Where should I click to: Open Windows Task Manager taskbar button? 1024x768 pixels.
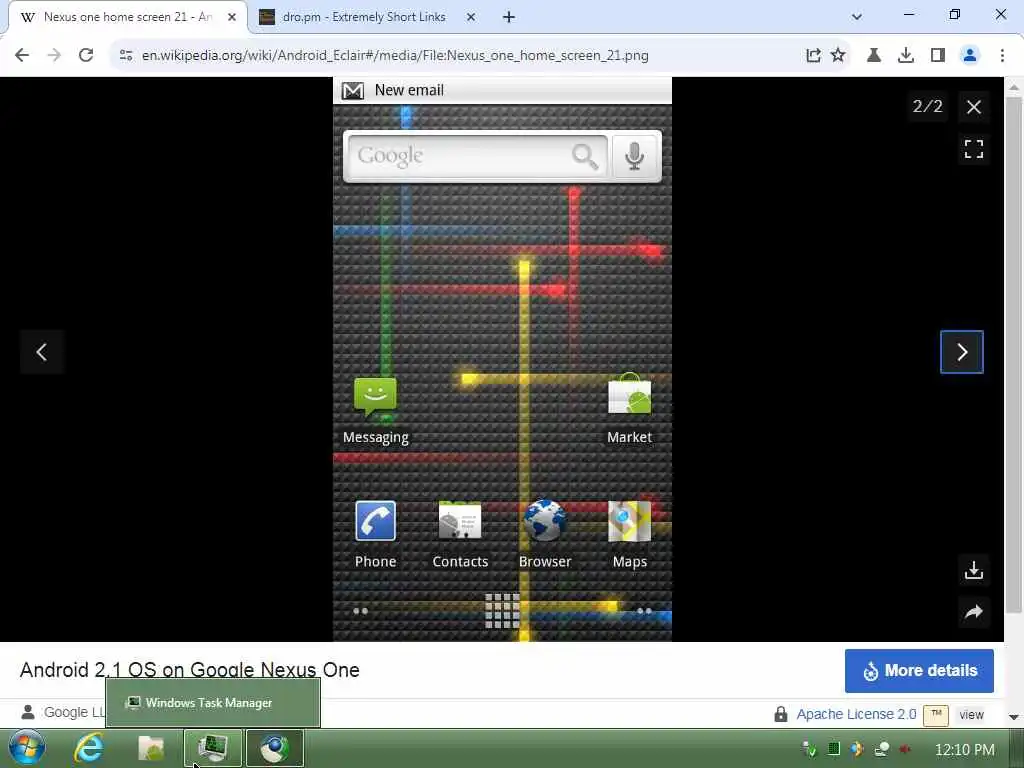tap(213, 748)
